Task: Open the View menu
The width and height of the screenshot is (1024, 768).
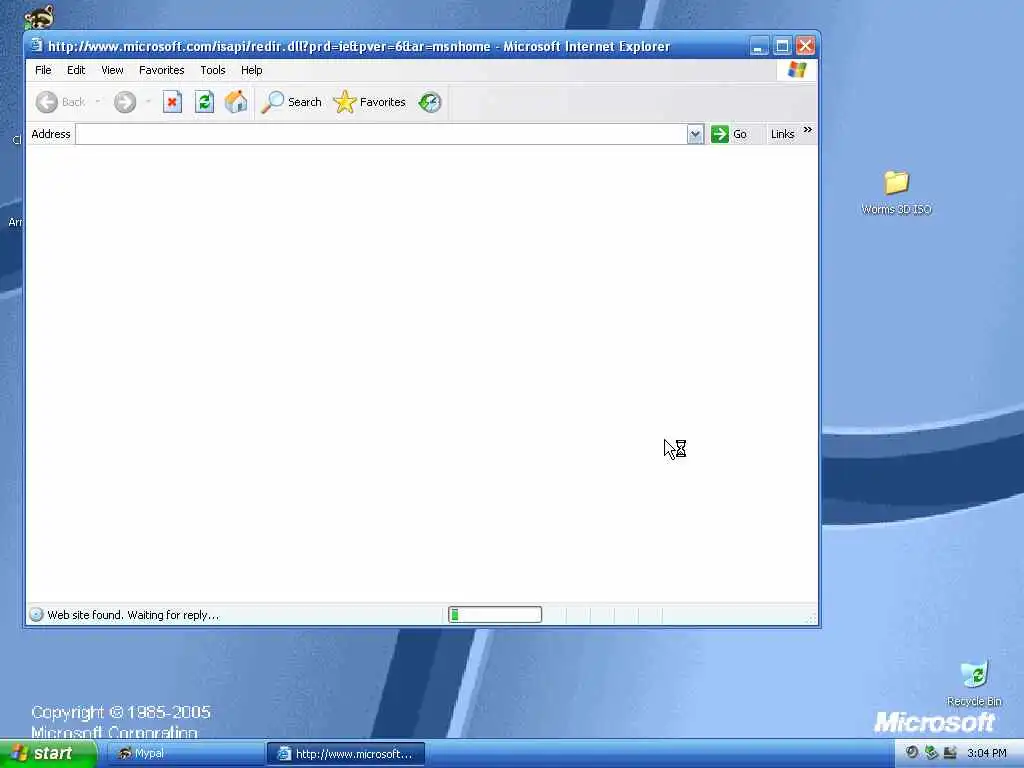Action: (x=112, y=70)
